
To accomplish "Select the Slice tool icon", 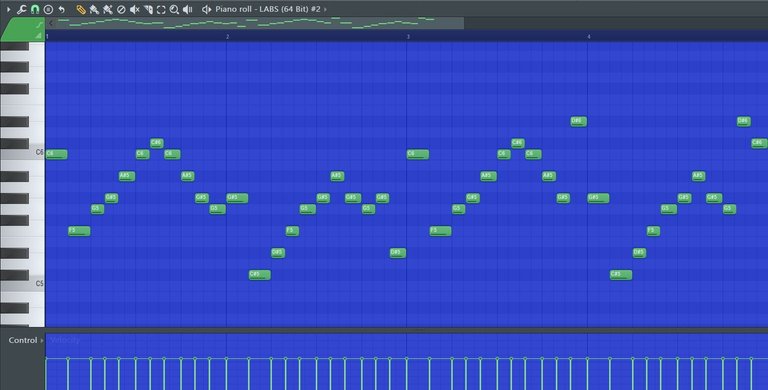I will click(x=148, y=9).
